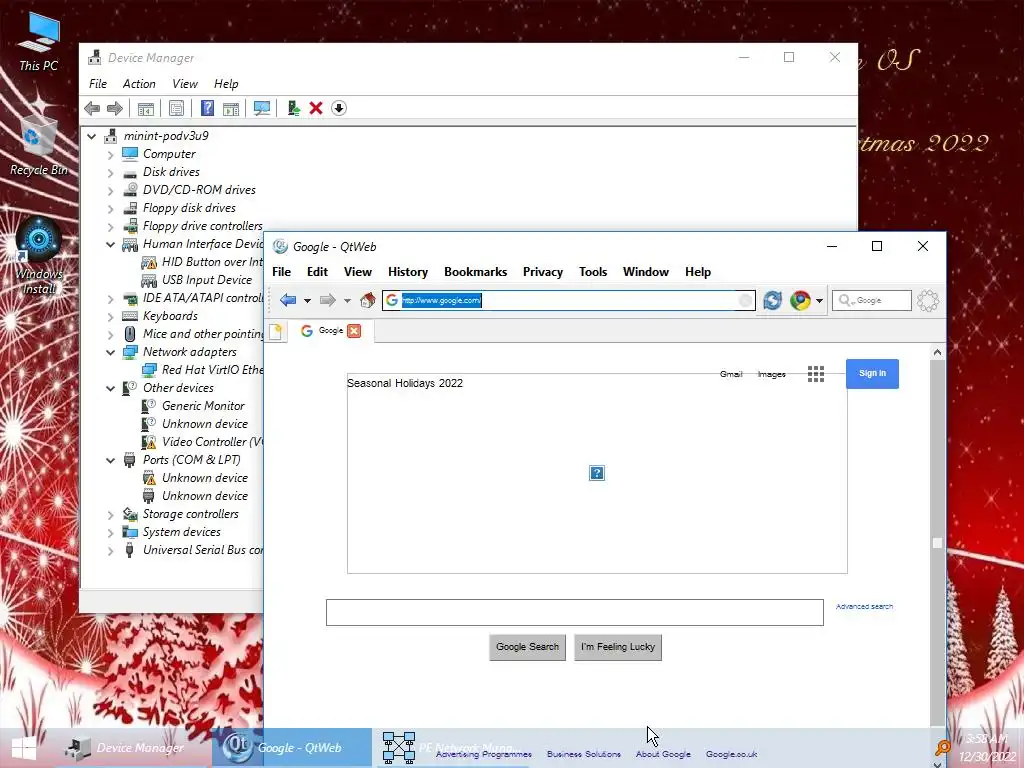Open the QtWeb Tools menu
Viewport: 1024px width, 768px height.
coord(593,272)
